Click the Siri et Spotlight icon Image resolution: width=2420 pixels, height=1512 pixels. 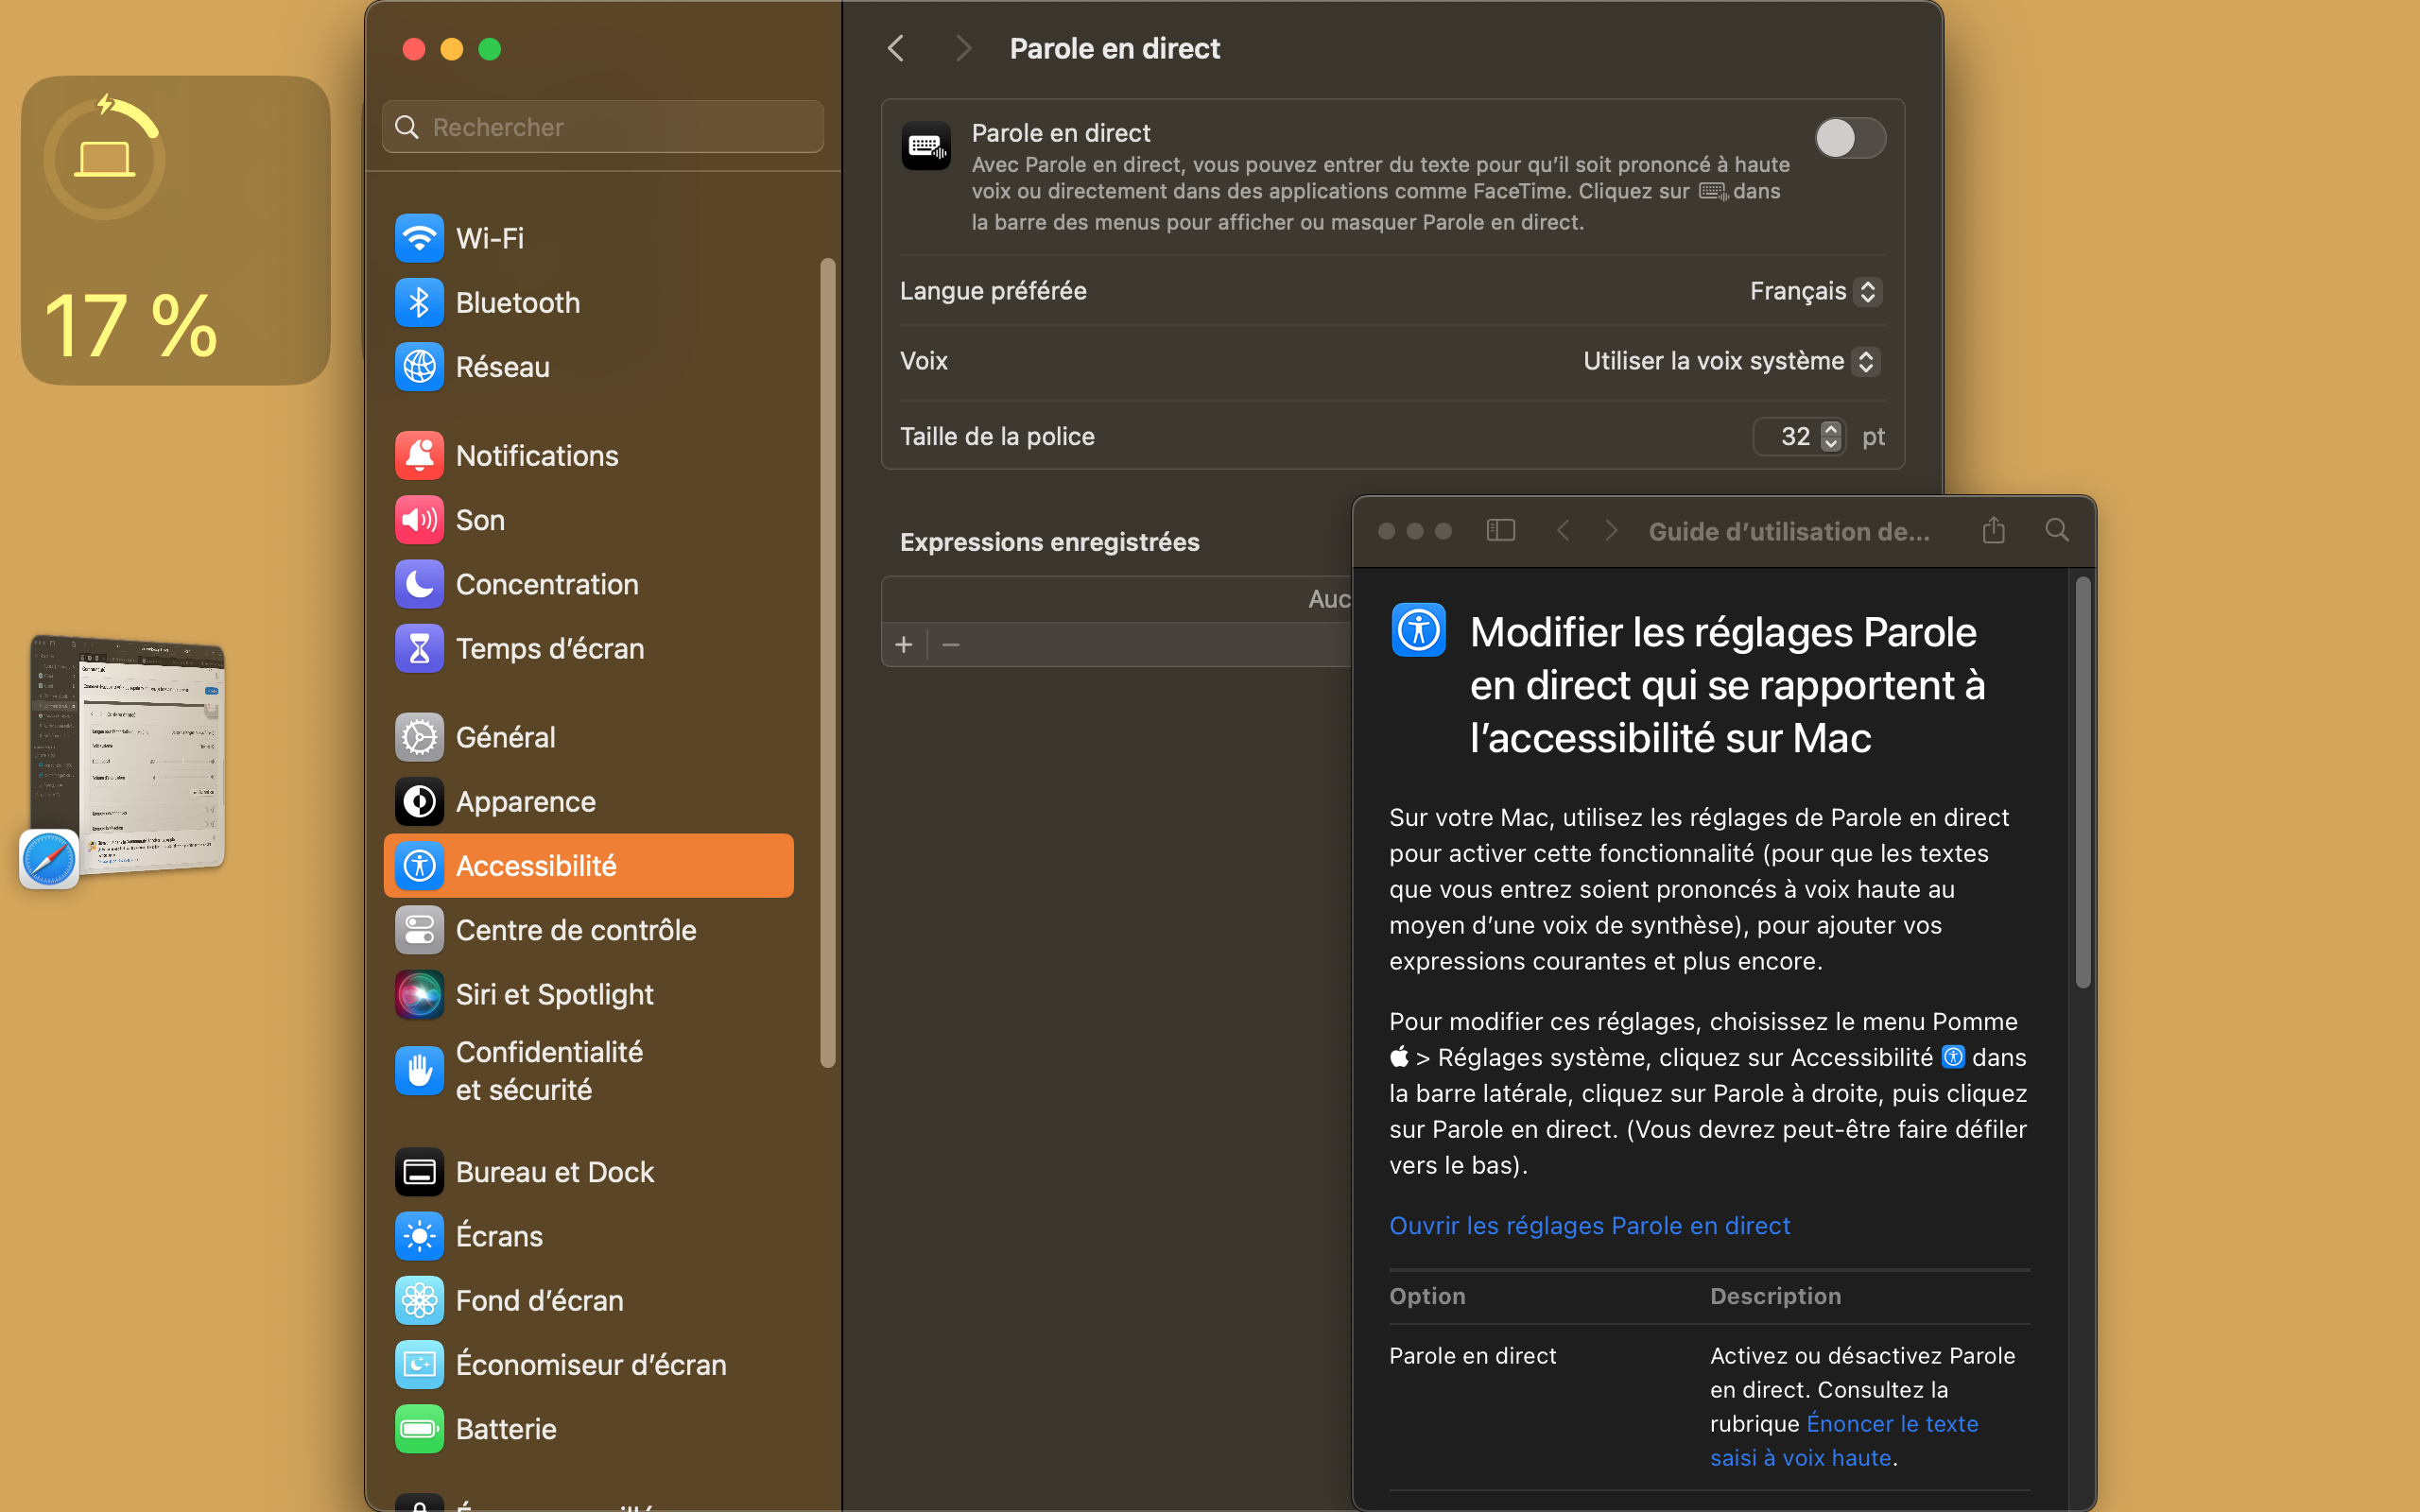click(419, 994)
